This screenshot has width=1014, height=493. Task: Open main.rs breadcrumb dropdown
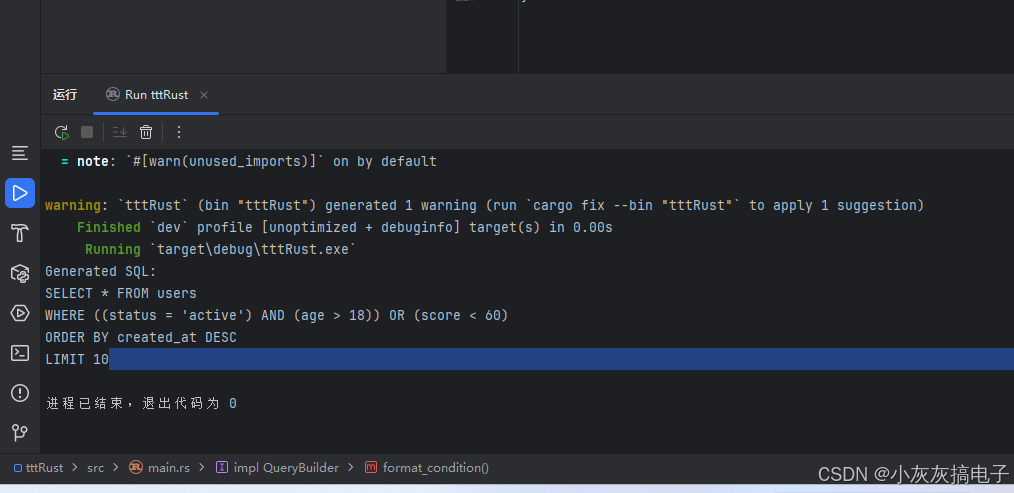pos(160,467)
